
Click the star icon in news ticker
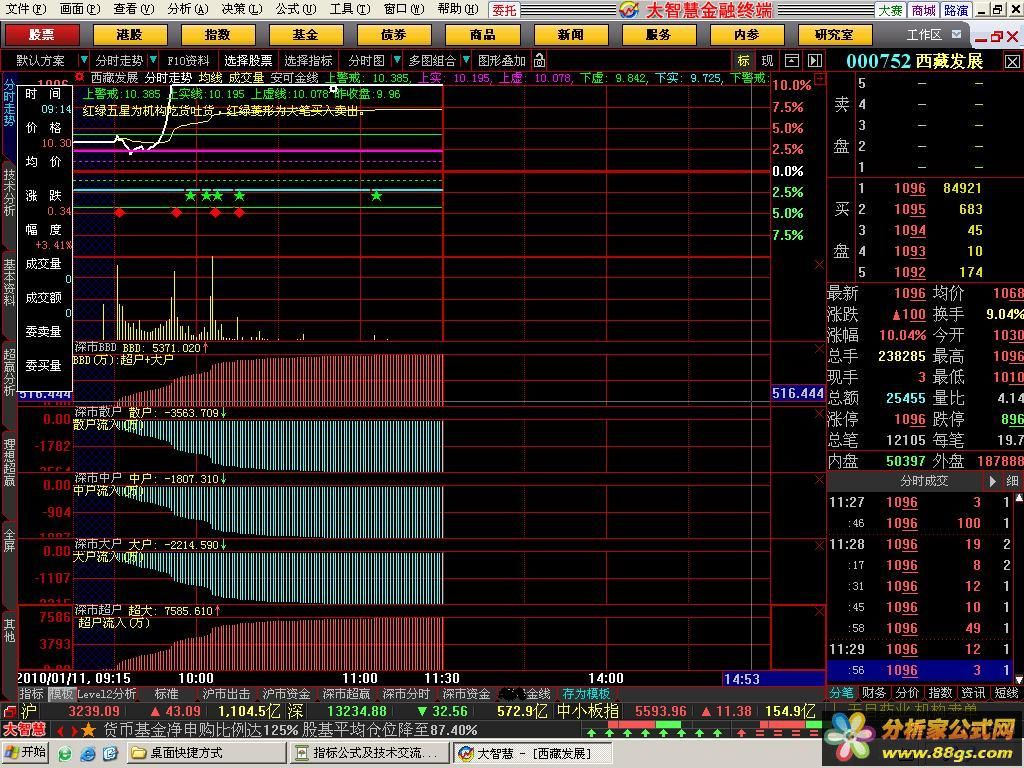pyautogui.click(x=88, y=729)
